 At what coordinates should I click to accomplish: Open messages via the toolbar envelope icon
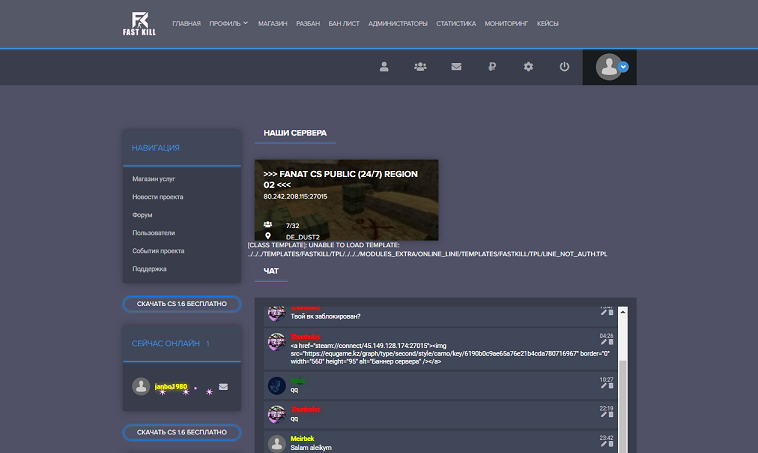pyautogui.click(x=456, y=67)
